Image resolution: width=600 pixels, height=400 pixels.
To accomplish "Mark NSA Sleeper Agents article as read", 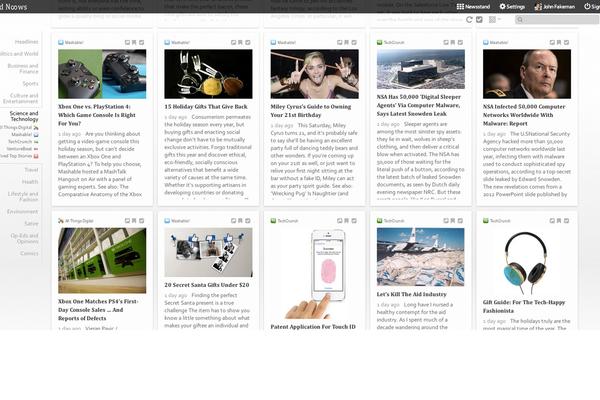I will [x=461, y=43].
